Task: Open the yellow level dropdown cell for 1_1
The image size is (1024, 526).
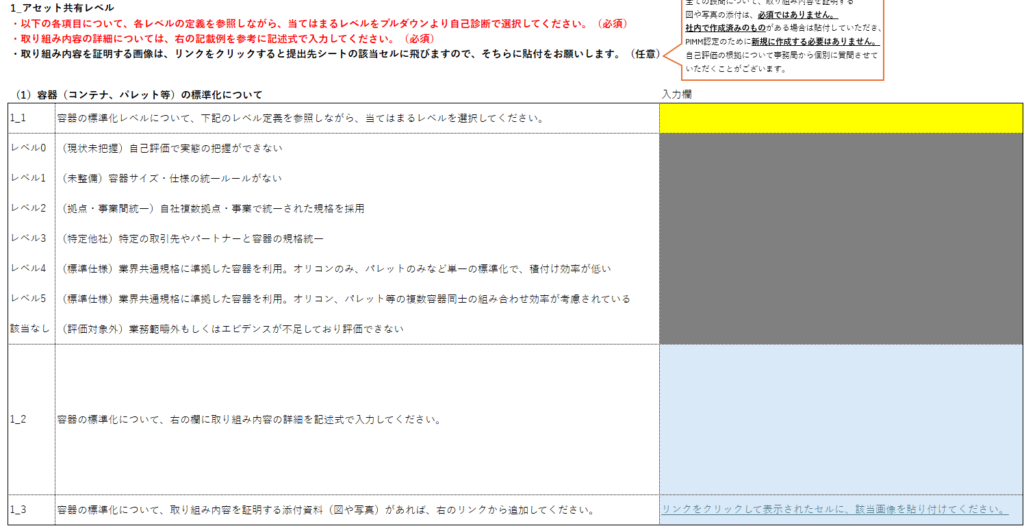Action: tap(840, 118)
